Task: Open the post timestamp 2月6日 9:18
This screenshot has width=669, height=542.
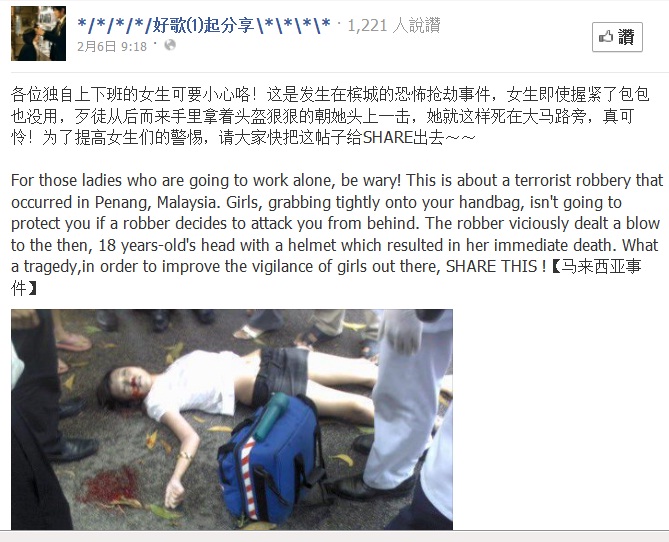Action: pyautogui.click(x=112, y=46)
